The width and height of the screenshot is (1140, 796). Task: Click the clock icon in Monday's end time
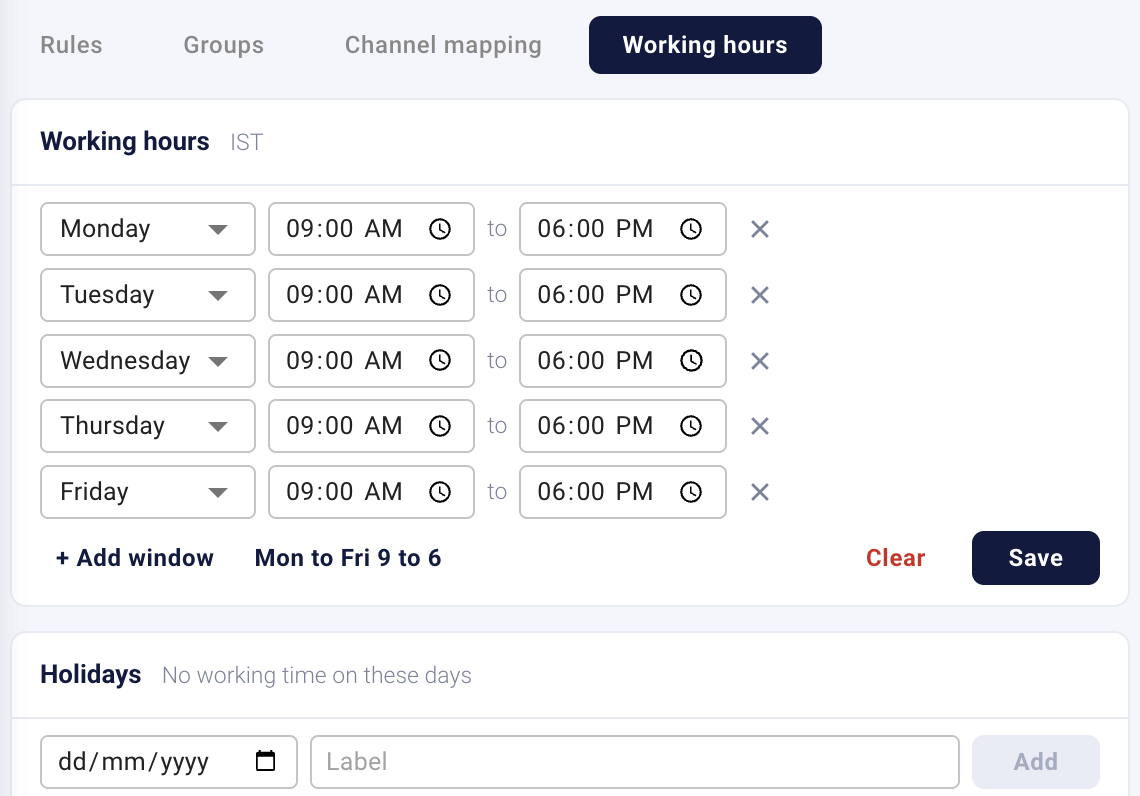click(x=691, y=229)
